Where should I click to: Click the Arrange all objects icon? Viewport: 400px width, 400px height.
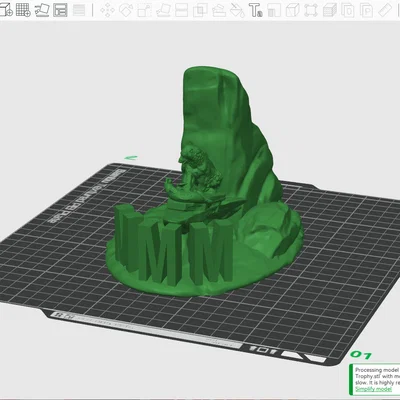[60, 10]
